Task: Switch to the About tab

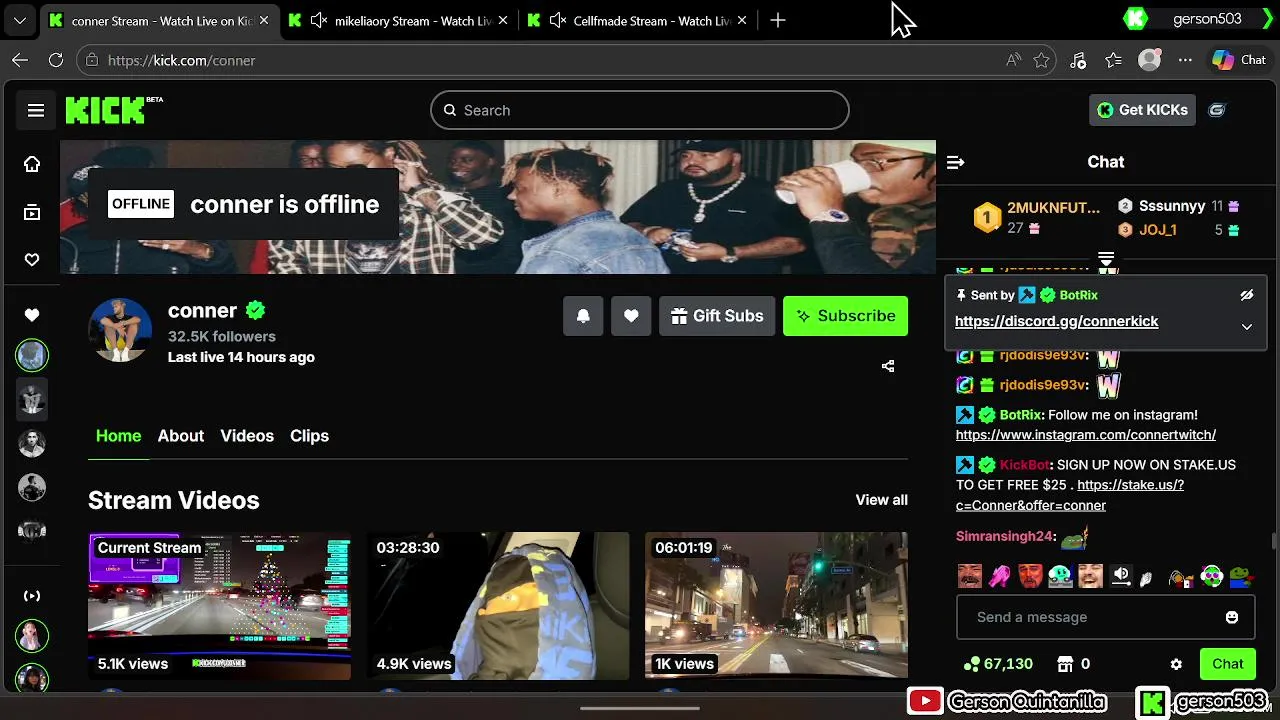Action: click(x=181, y=436)
